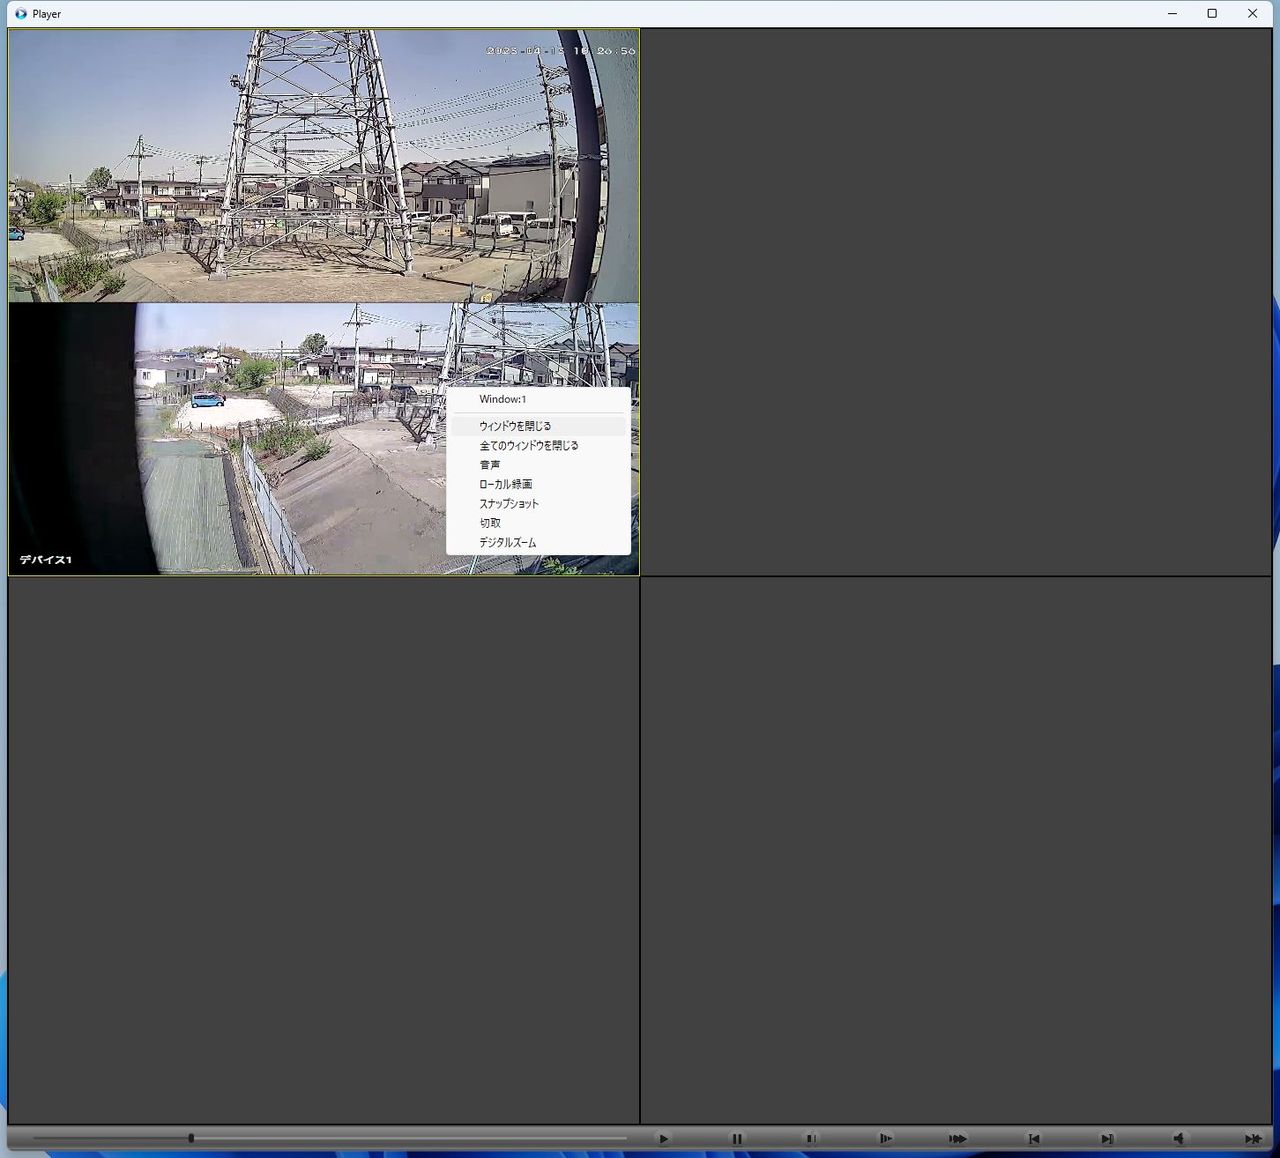Stop playback with the stop icon

pyautogui.click(x=811, y=1138)
